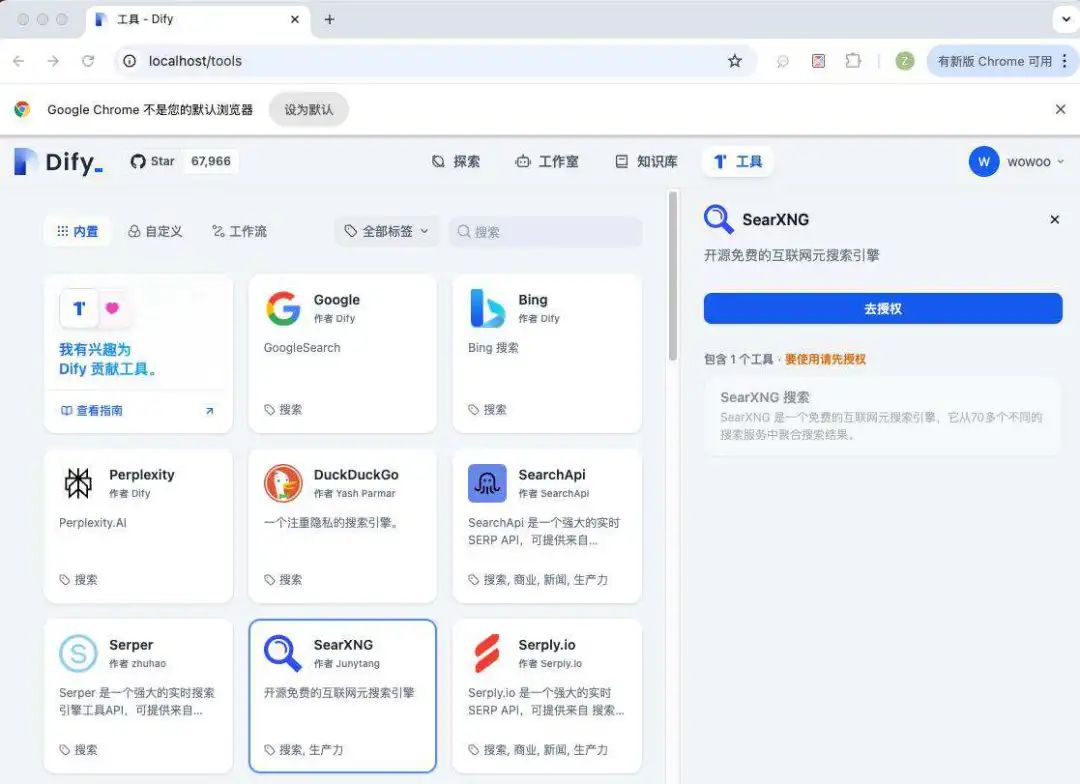Click the localhost/tools address bar
Viewport: 1080px width, 784px height.
[434, 61]
